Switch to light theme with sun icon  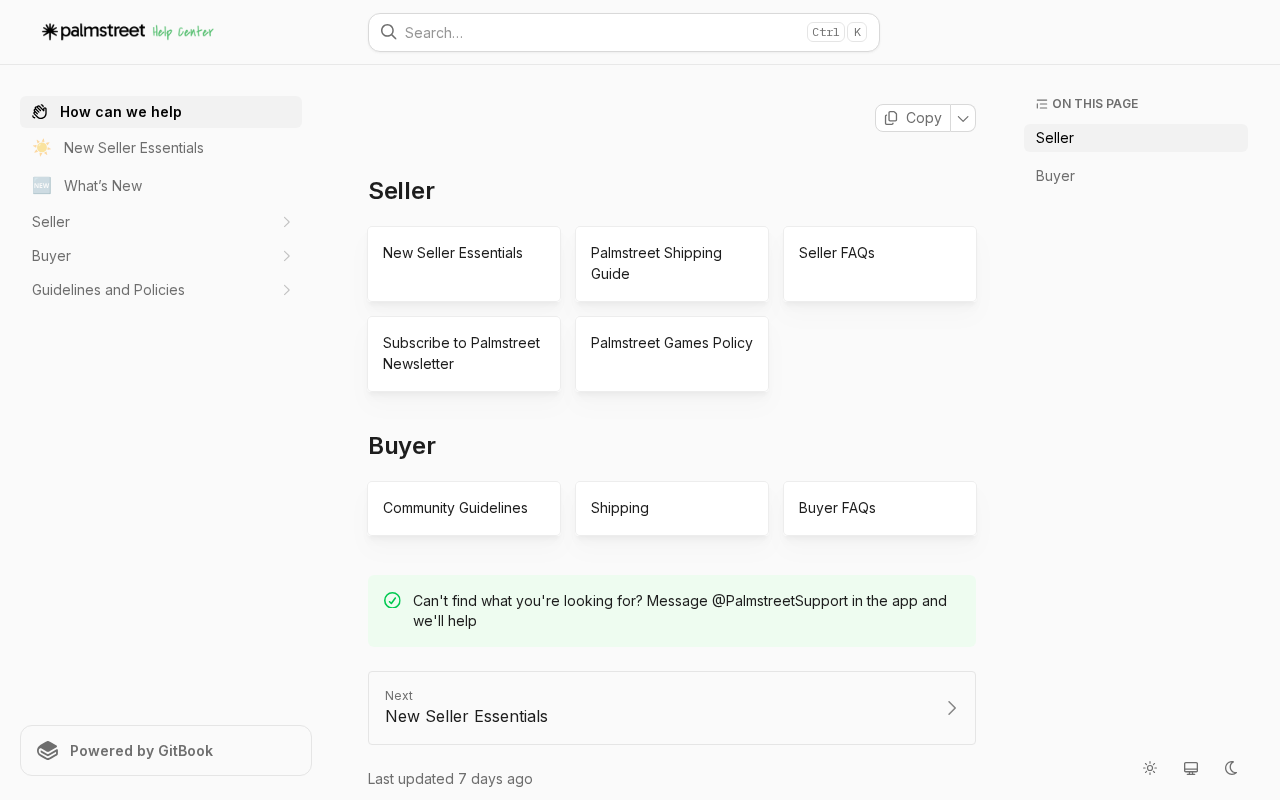1150,768
